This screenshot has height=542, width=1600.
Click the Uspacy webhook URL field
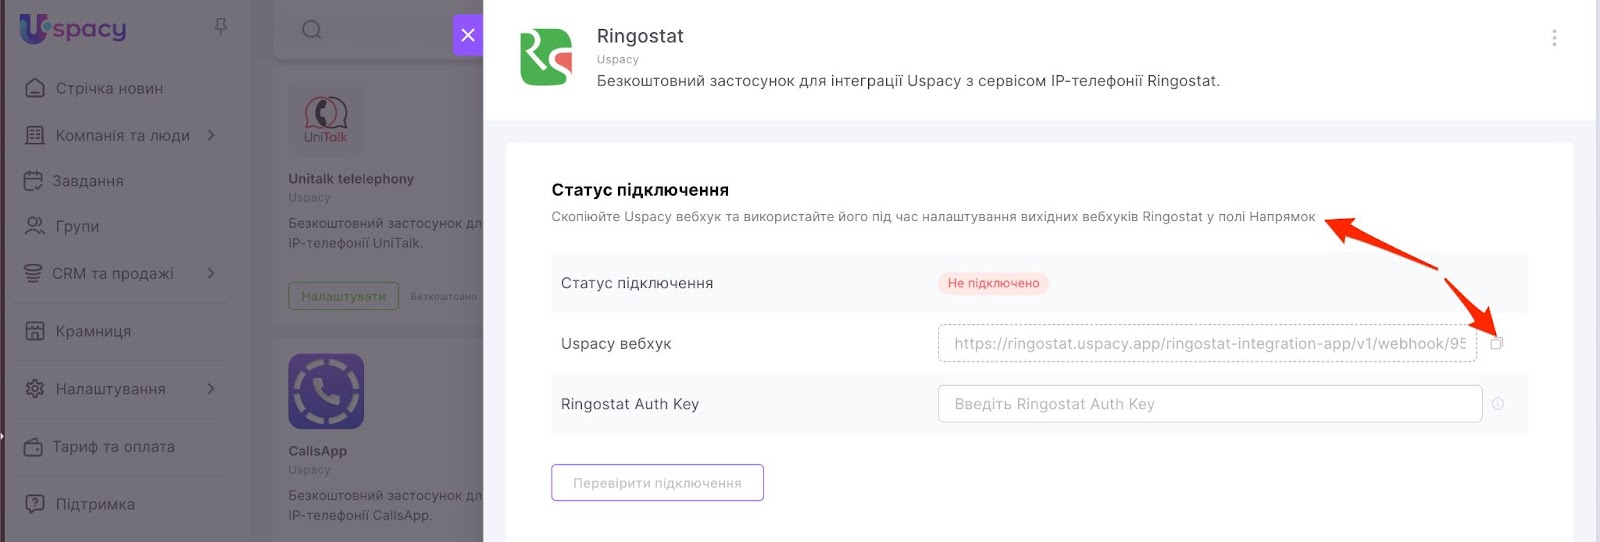1207,343
